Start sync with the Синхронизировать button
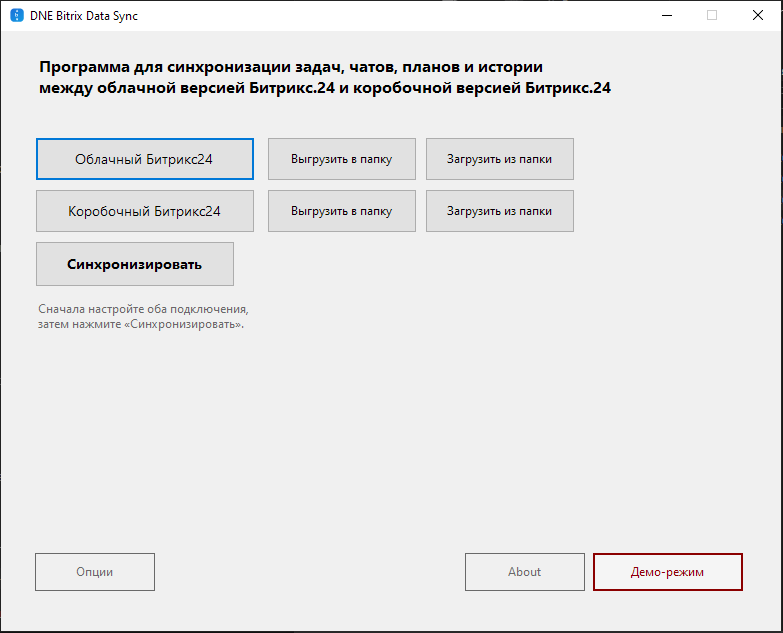Screen dimensions: 783x633 point(135,264)
